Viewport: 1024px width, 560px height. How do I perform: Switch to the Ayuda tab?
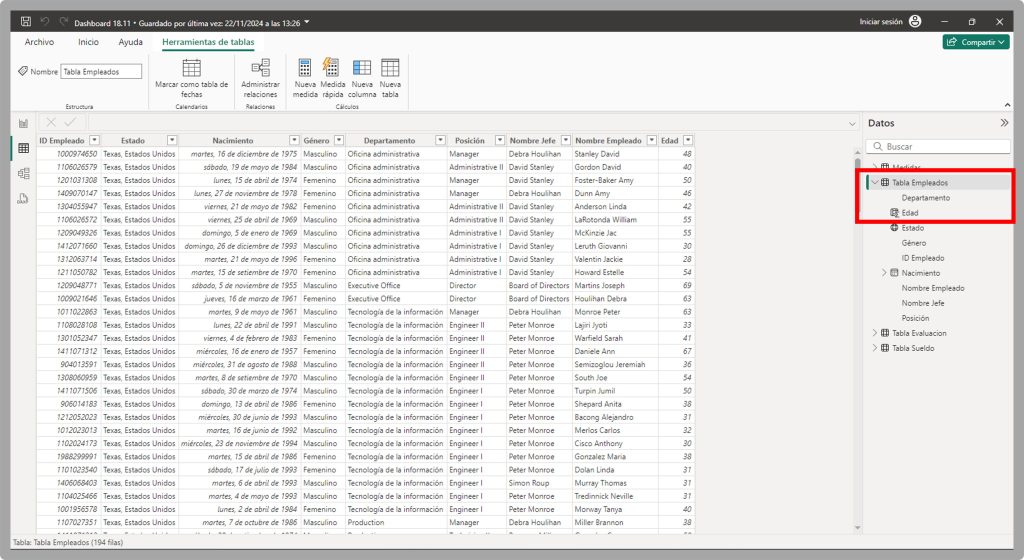pos(130,42)
